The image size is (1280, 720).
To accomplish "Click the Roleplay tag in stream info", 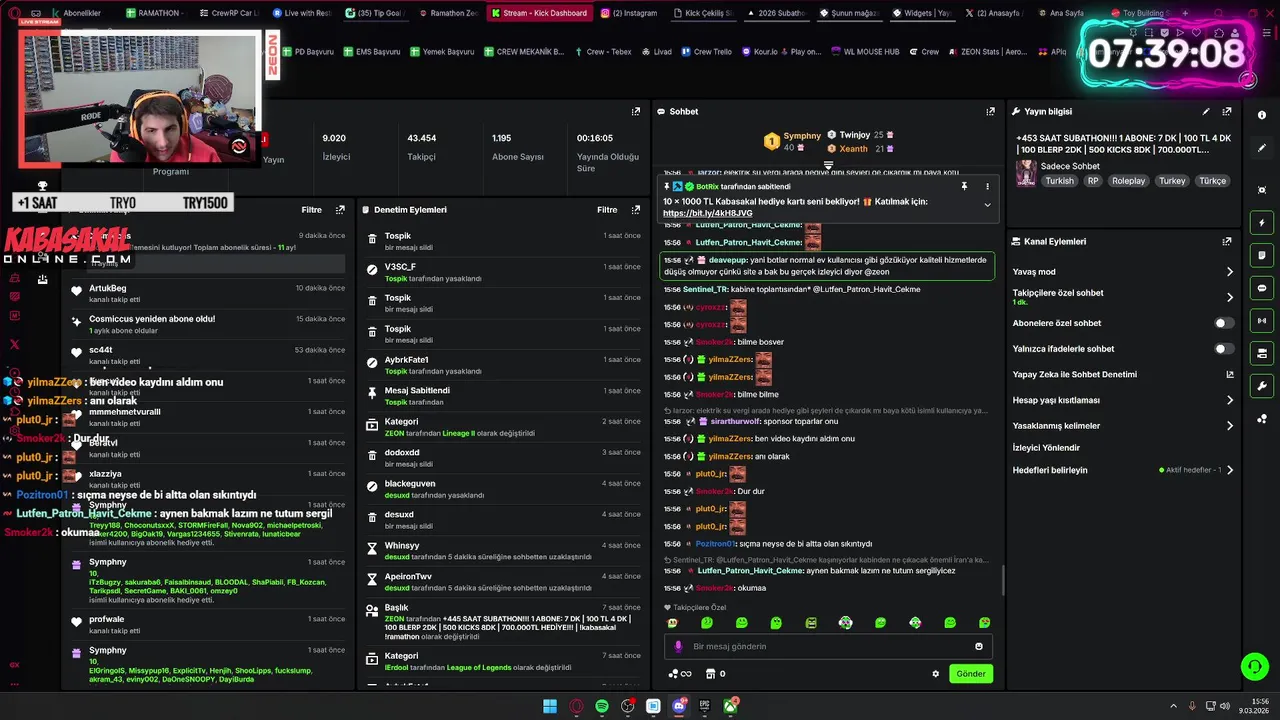I will point(1129,181).
